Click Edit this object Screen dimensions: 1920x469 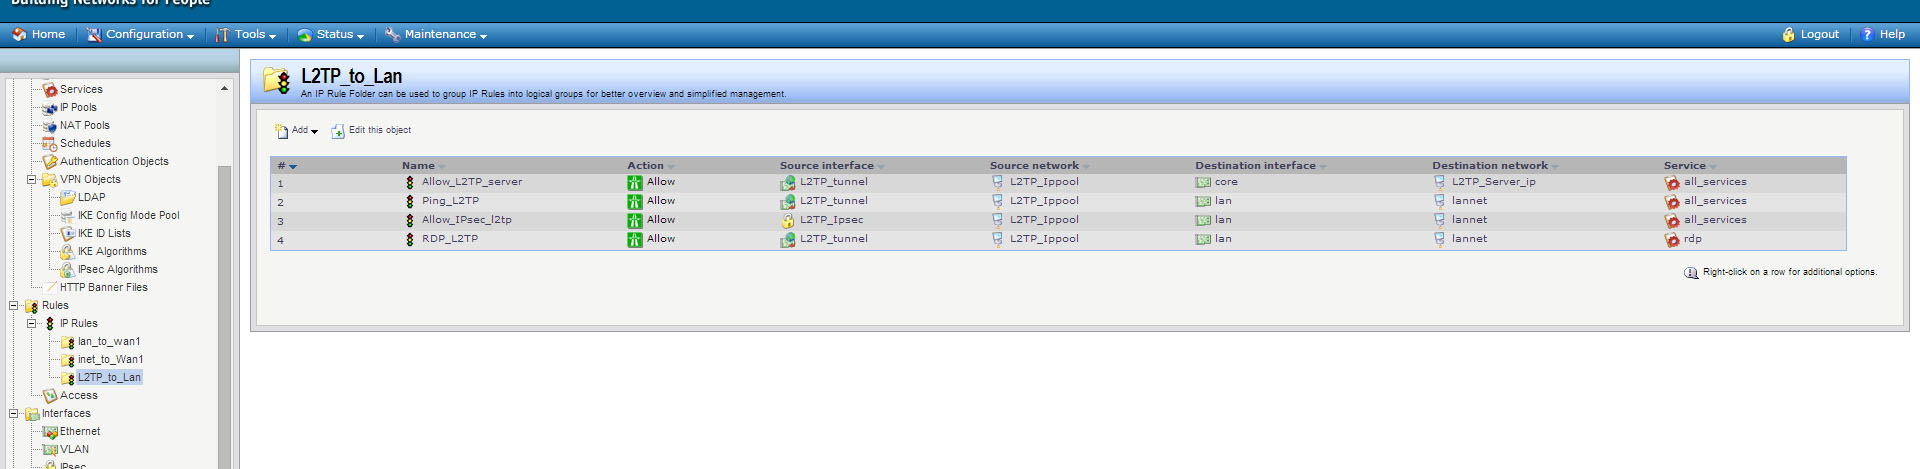point(371,131)
